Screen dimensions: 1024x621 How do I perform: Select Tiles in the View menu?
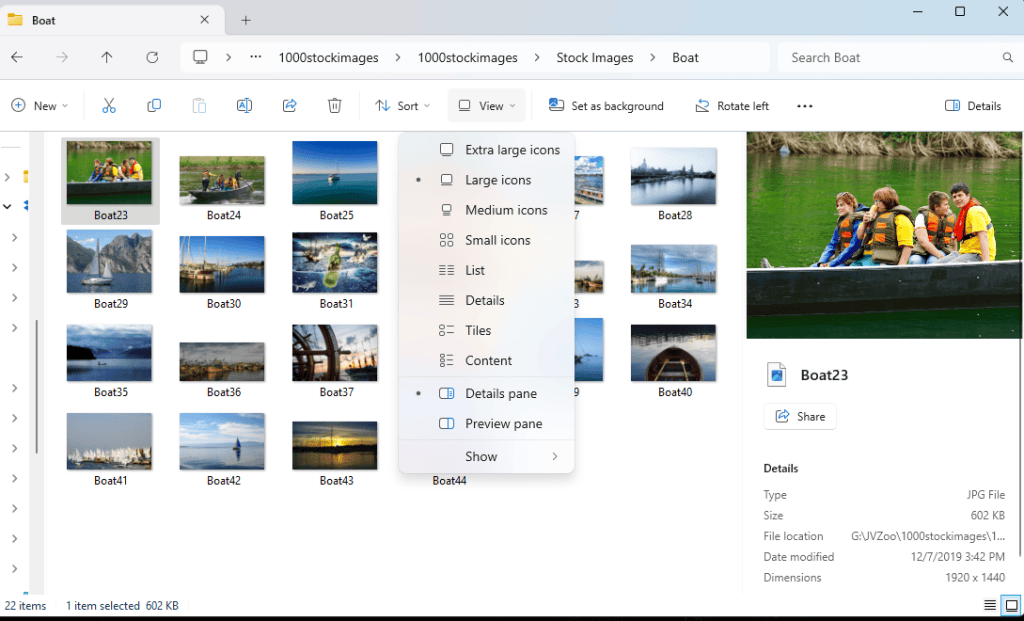[478, 330]
